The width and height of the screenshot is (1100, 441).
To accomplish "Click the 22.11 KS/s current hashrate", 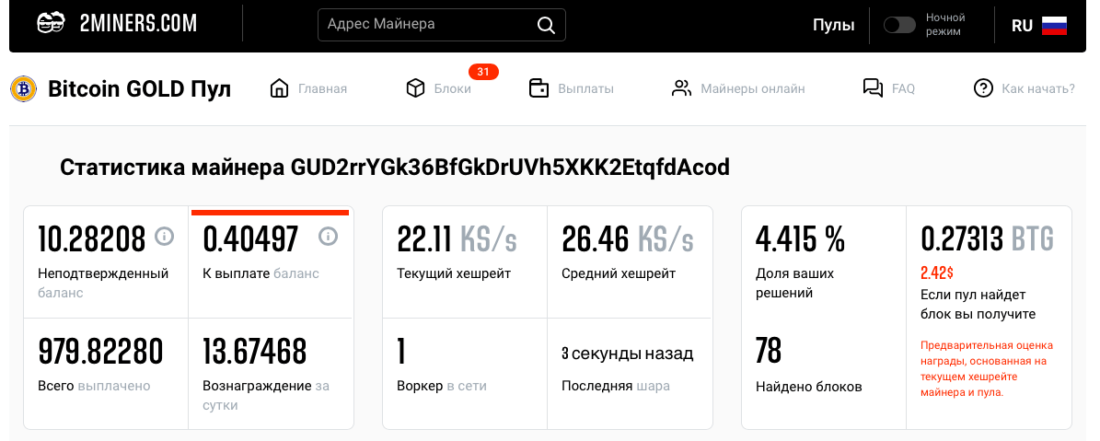I will 457,239.
